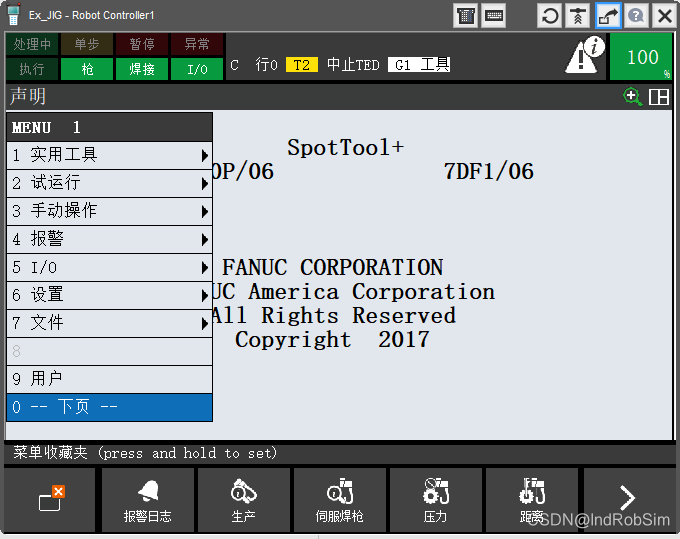Open 报警日志 alarm log shortcut
The image size is (680, 539).
click(x=147, y=500)
